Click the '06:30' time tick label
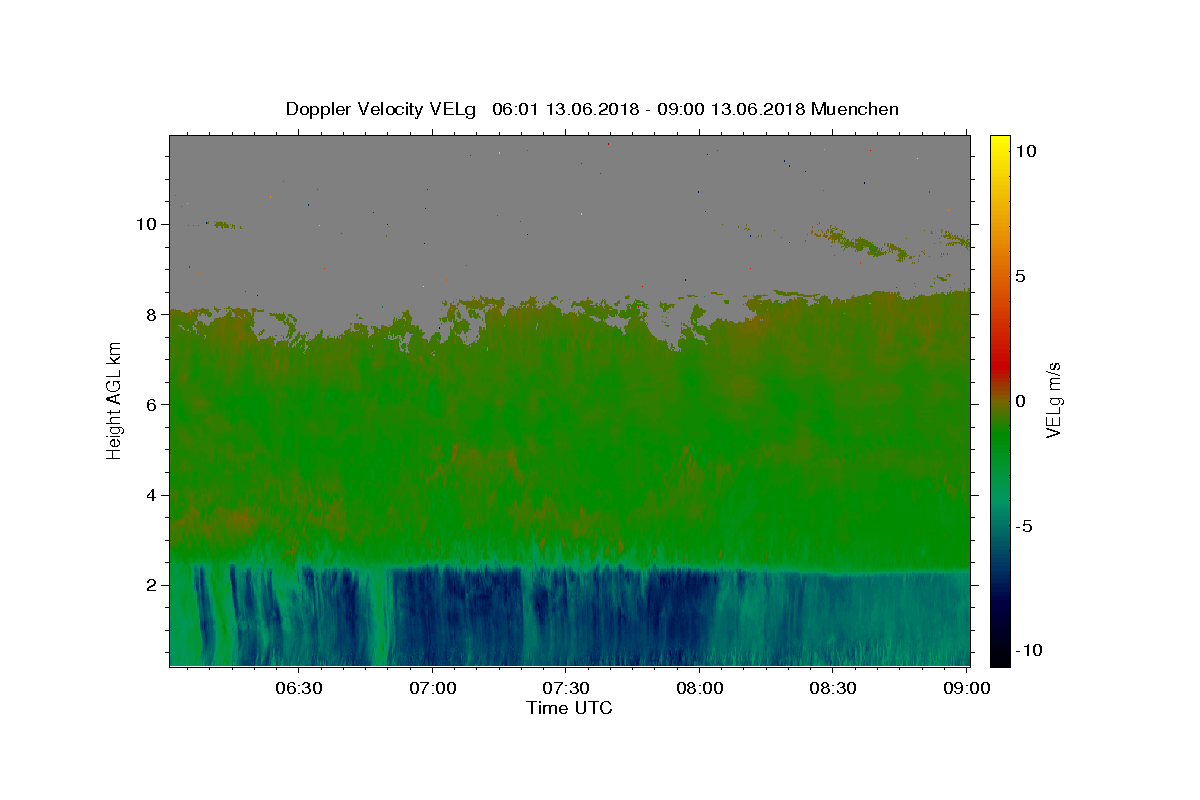This screenshot has height=800, width=1200. [299, 688]
